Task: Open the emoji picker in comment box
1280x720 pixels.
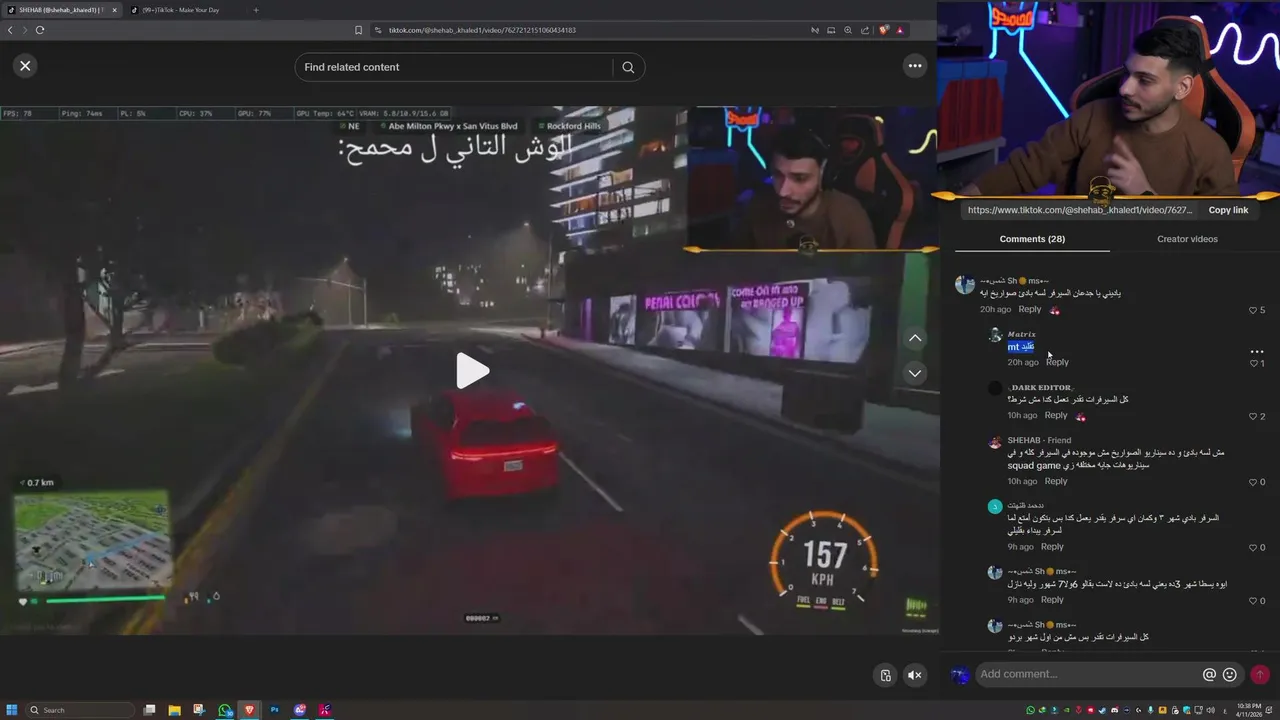Action: [1230, 675]
